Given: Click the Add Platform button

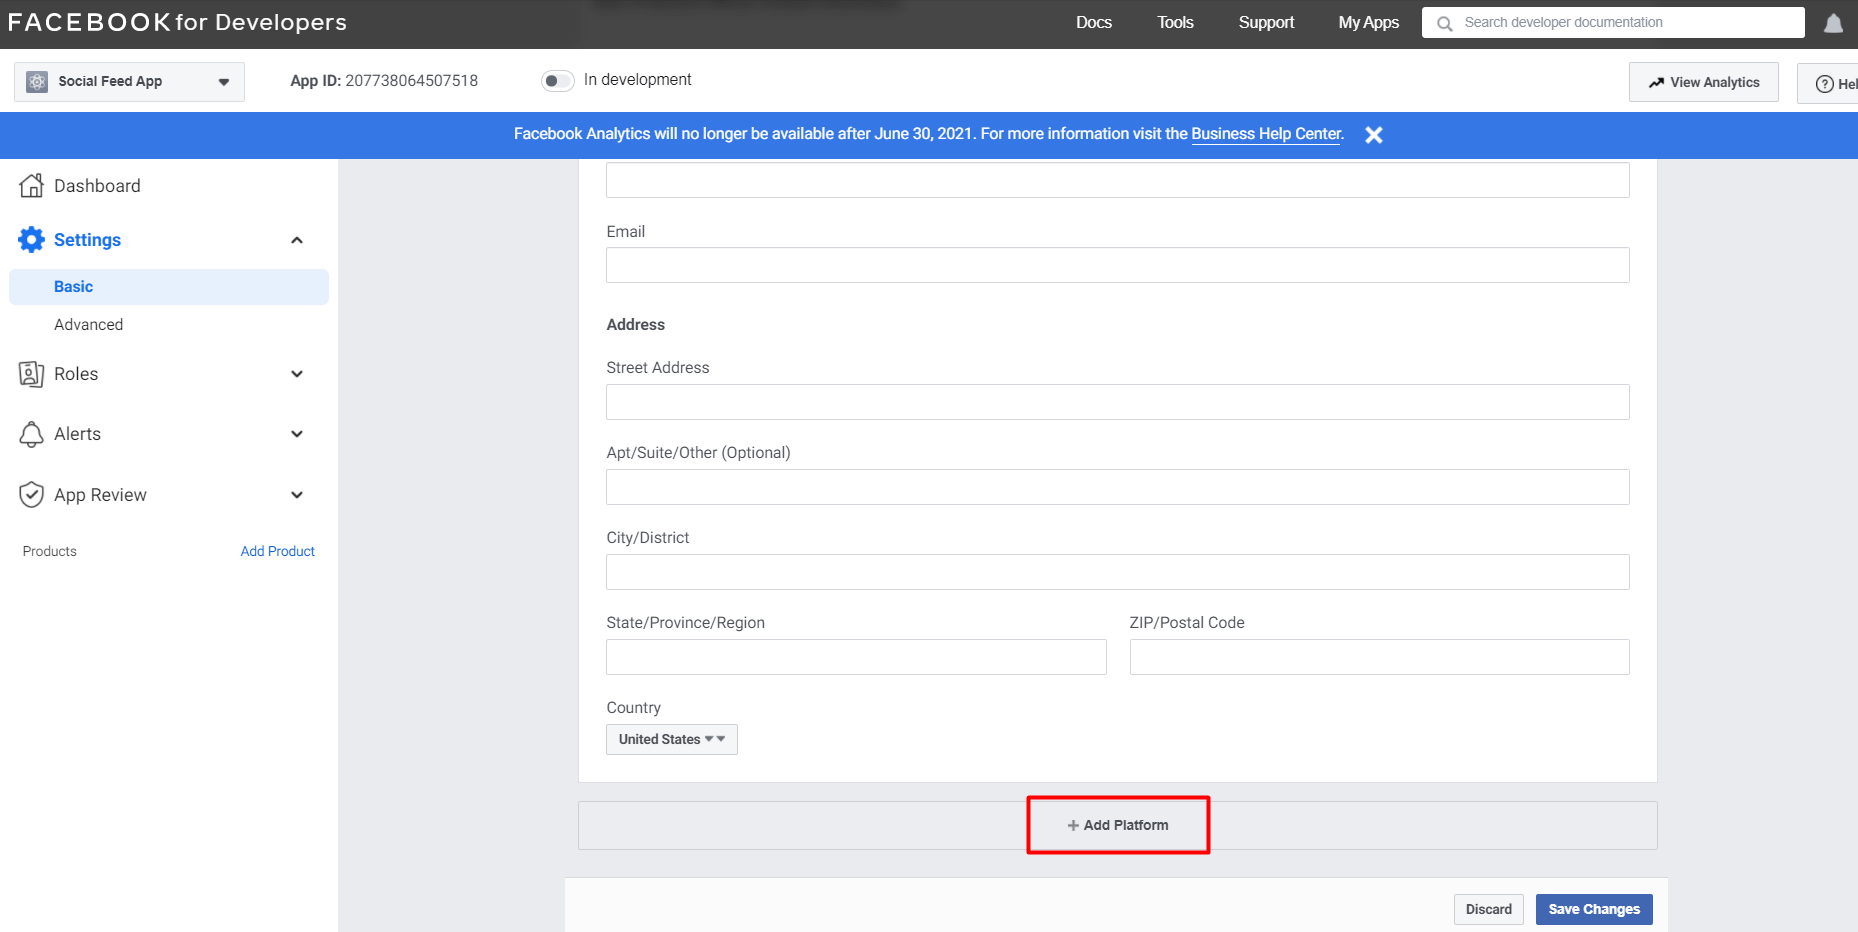Looking at the screenshot, I should [x=1118, y=825].
